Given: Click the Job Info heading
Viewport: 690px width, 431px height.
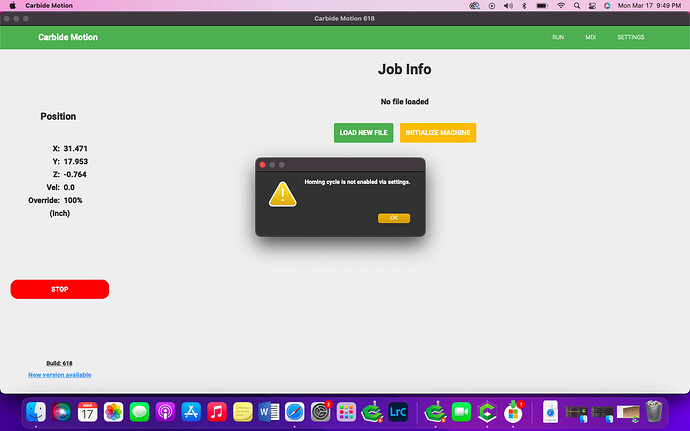Looking at the screenshot, I should [404, 69].
